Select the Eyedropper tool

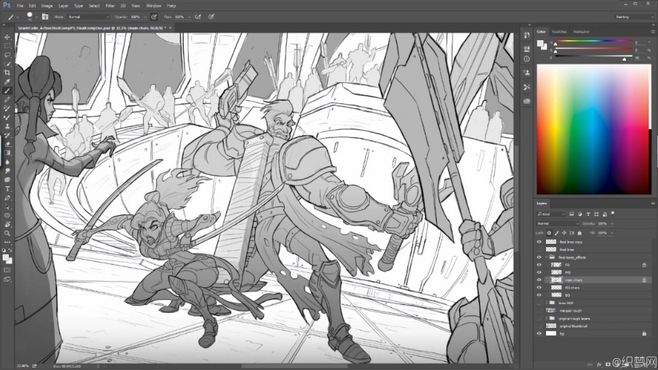tap(7, 81)
